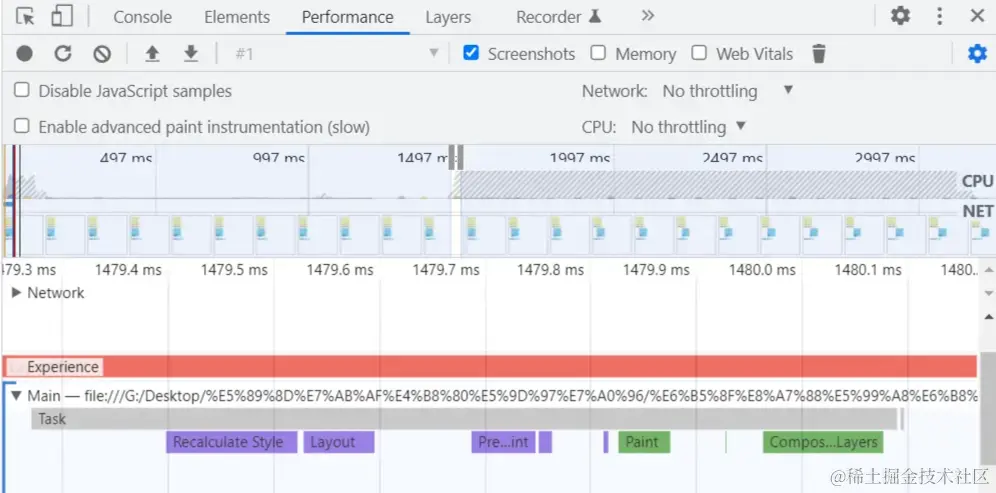The width and height of the screenshot is (996, 493).
Task: Check Disable JavaScript samples
Action: 22,90
